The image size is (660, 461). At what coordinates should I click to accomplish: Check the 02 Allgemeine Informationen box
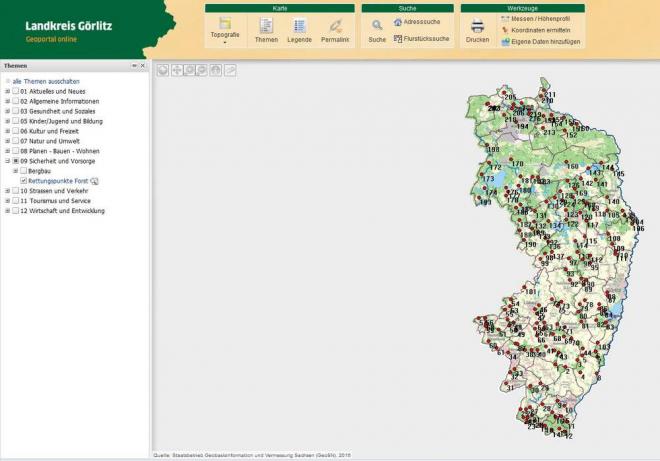[16, 101]
